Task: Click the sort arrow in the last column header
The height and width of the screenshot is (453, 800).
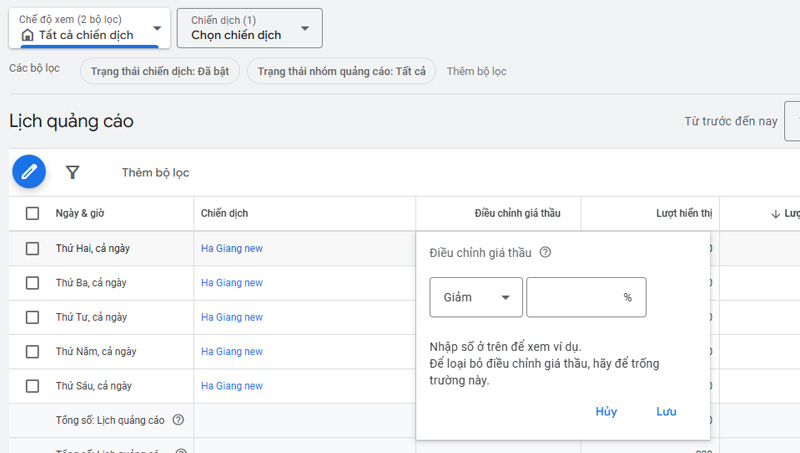Action: coord(775,214)
